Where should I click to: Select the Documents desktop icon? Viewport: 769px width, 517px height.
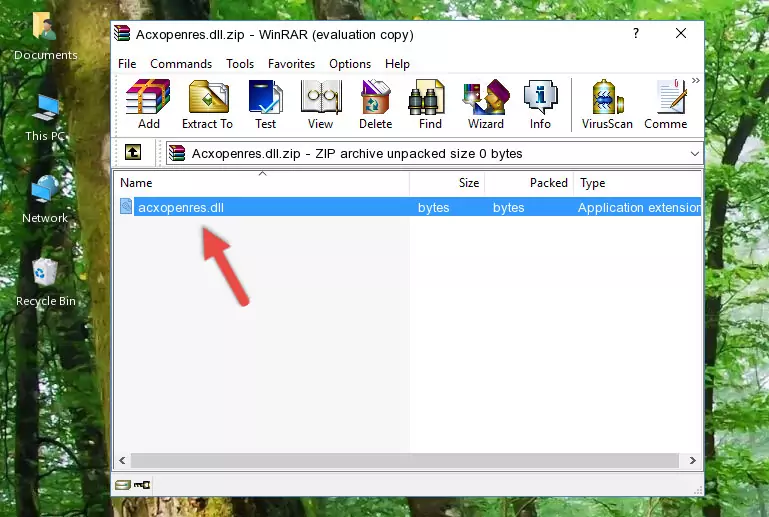(x=46, y=37)
